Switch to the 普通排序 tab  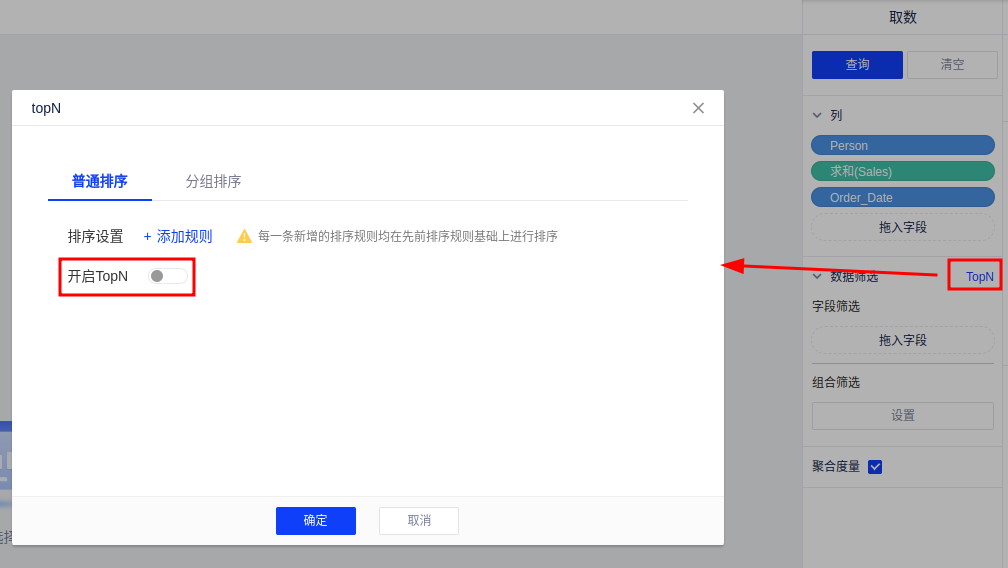[100, 181]
